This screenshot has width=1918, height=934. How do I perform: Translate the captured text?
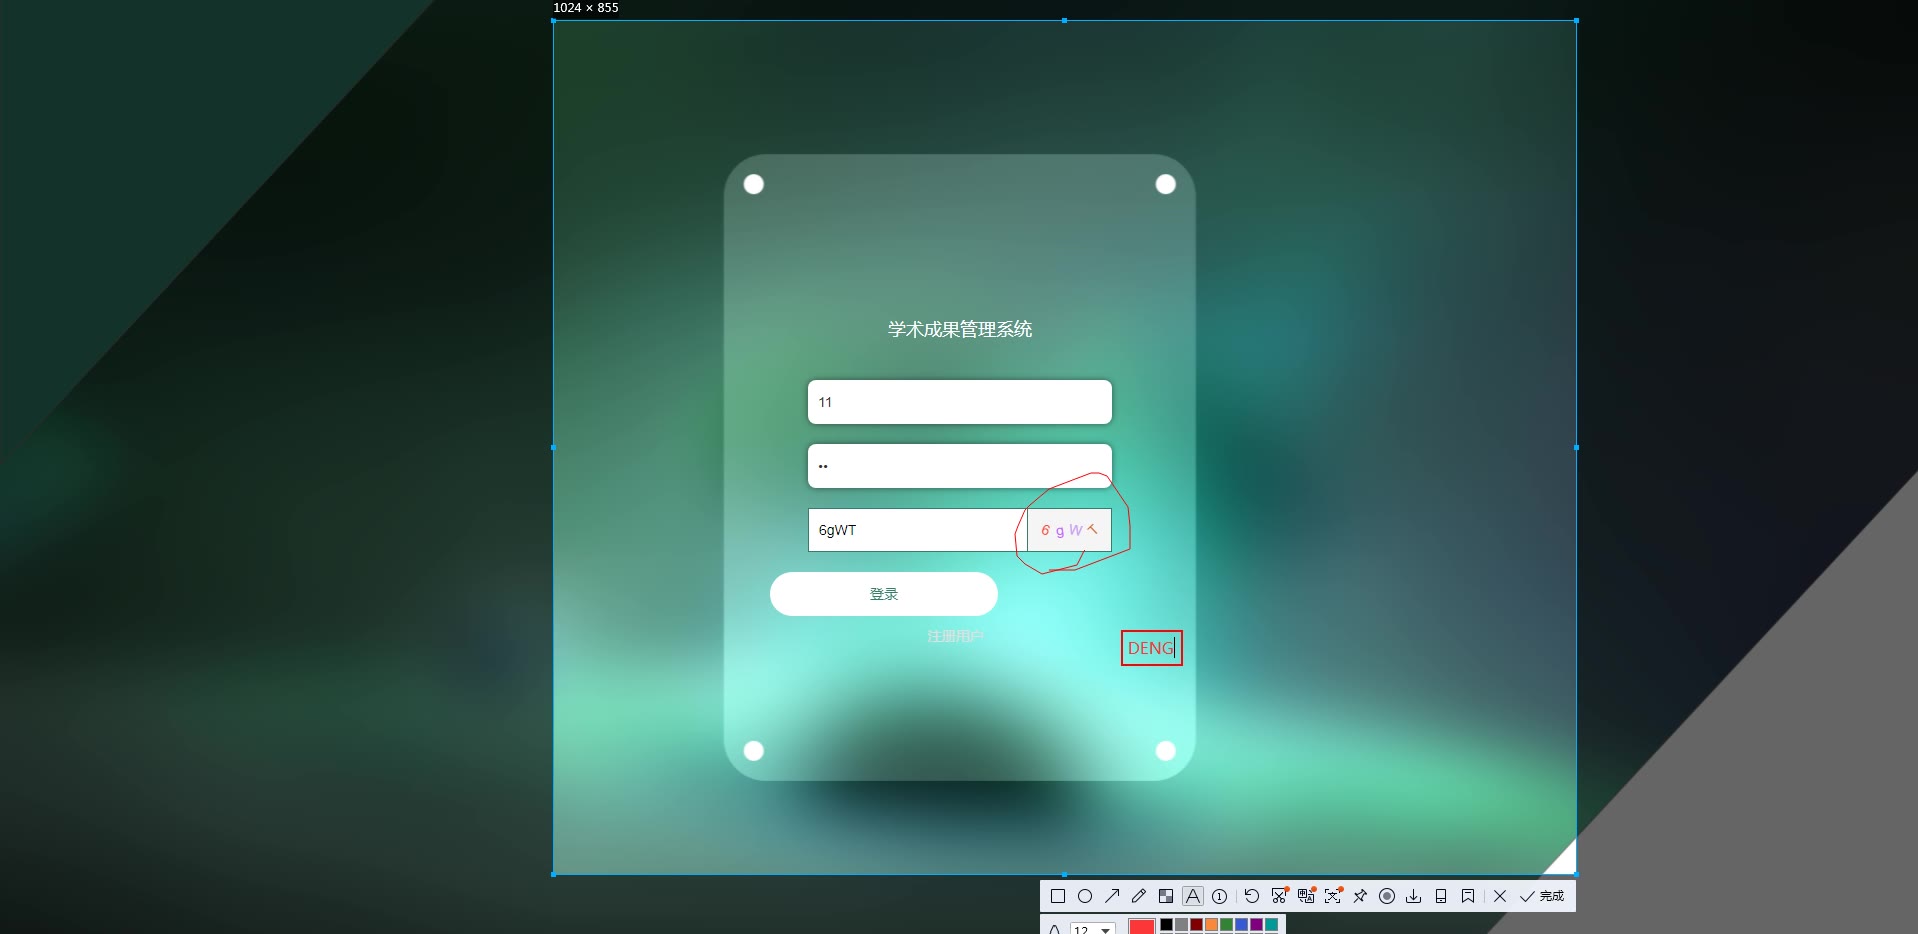click(1306, 896)
